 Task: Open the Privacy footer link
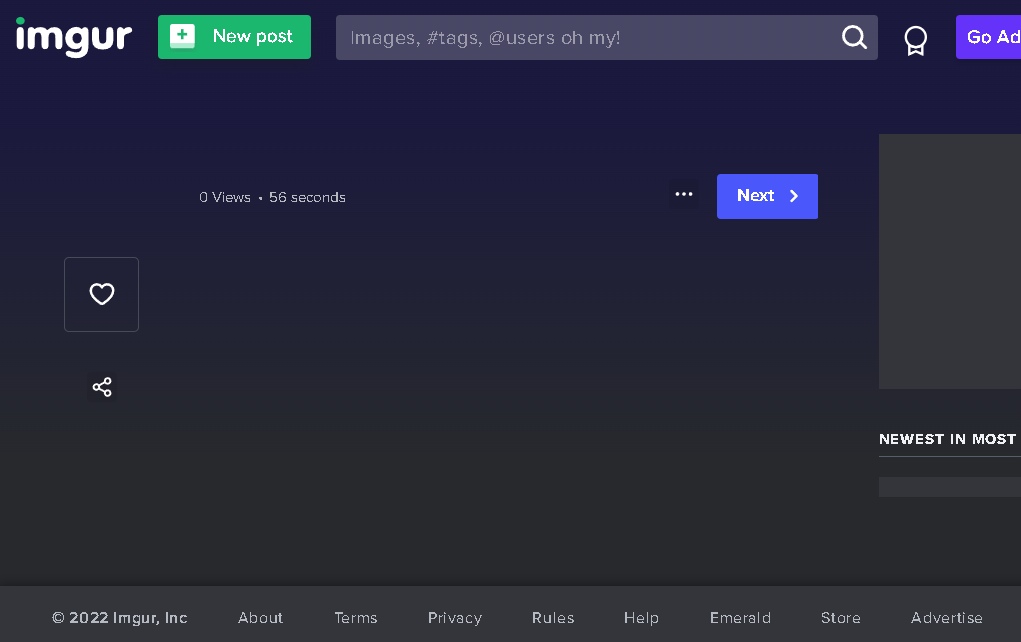tap(454, 618)
